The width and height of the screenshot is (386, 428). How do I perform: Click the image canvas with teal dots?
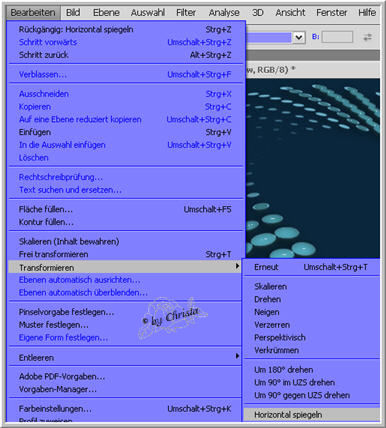click(x=313, y=168)
